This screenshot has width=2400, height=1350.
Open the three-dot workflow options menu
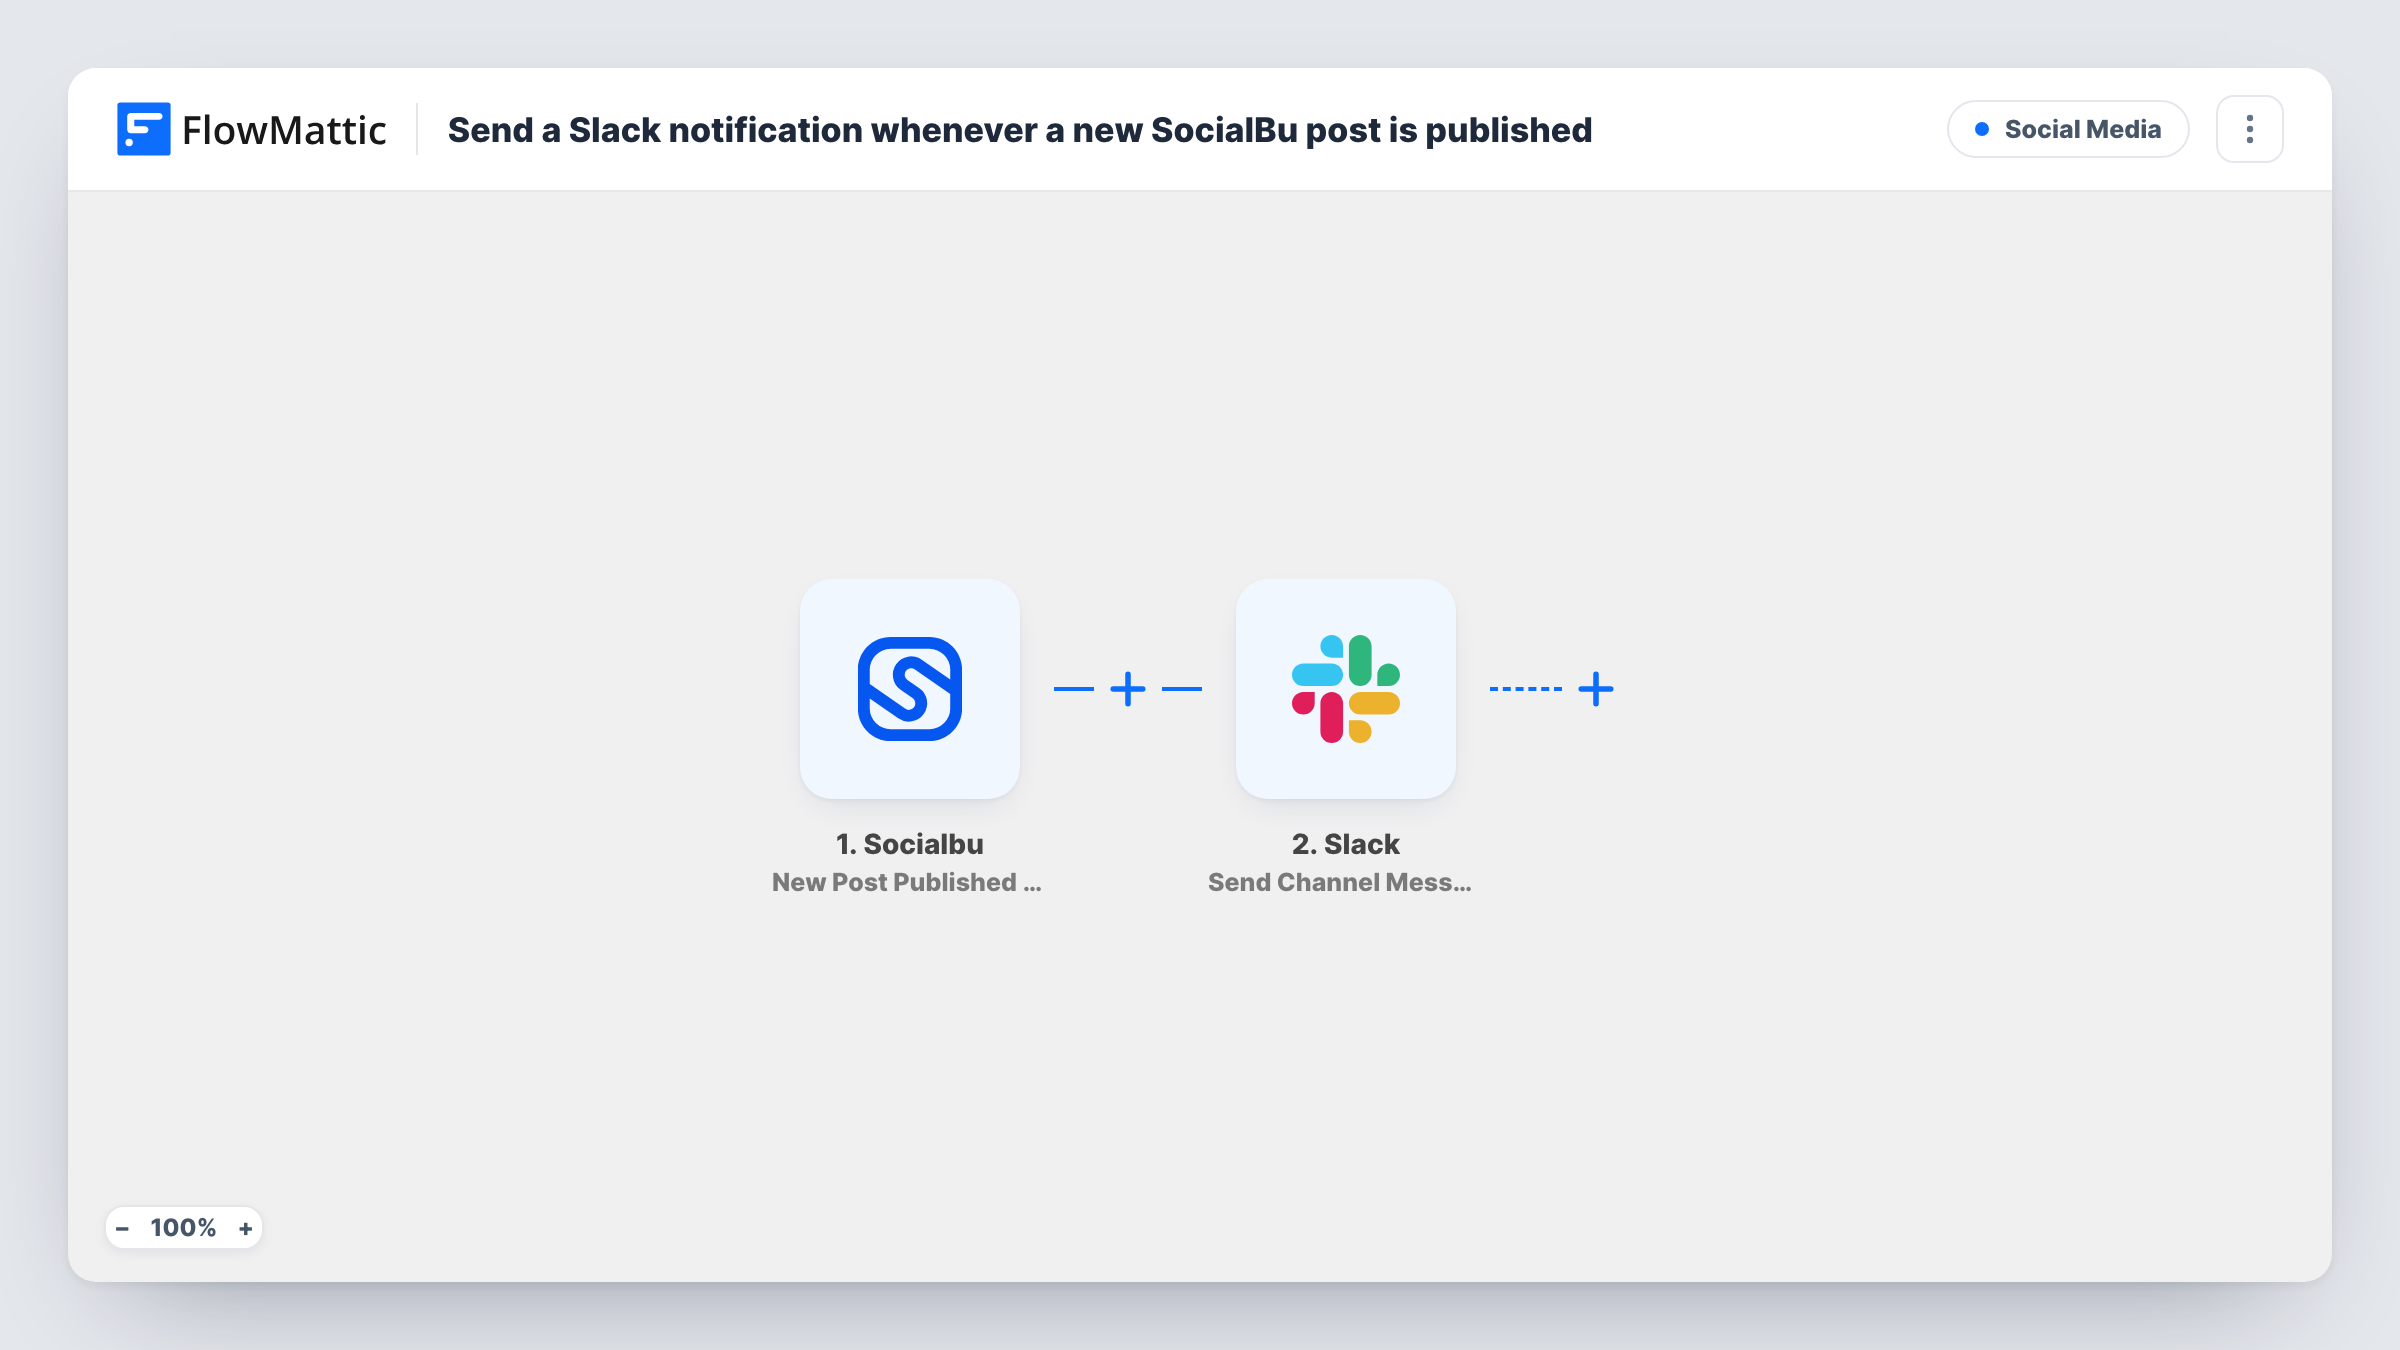coord(2249,129)
